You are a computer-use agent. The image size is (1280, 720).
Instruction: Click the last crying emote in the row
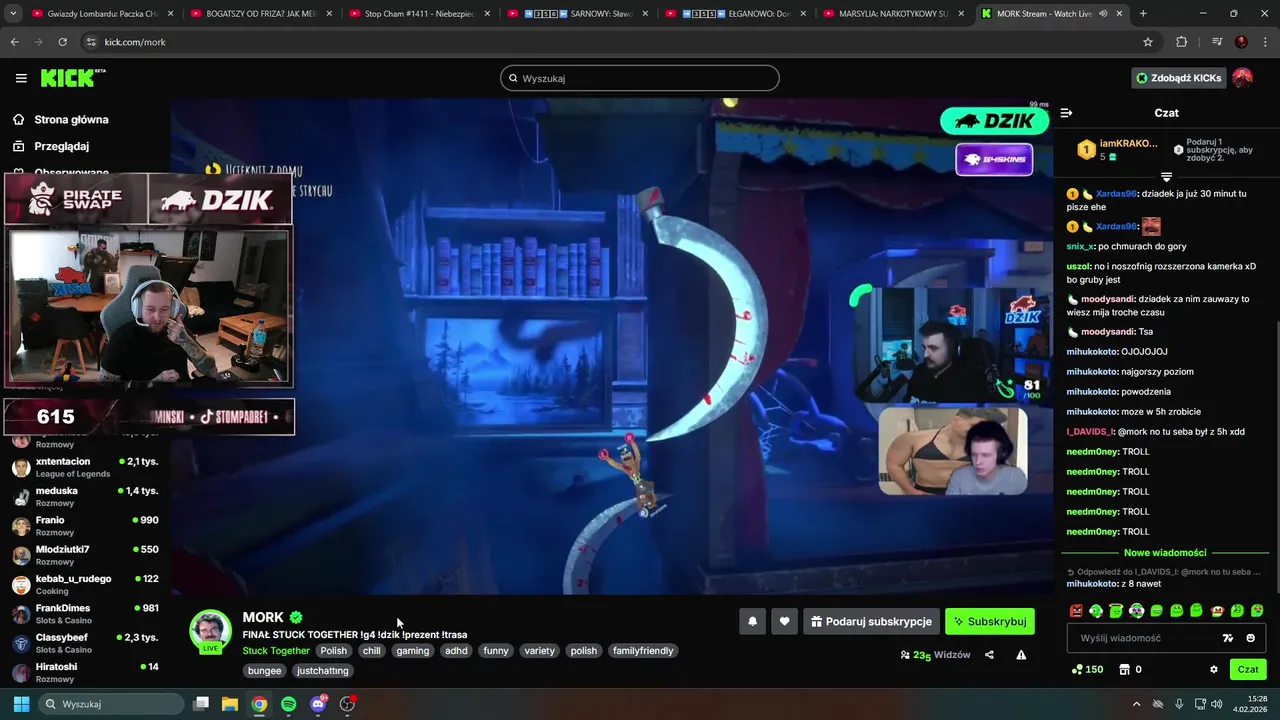coord(1257,610)
